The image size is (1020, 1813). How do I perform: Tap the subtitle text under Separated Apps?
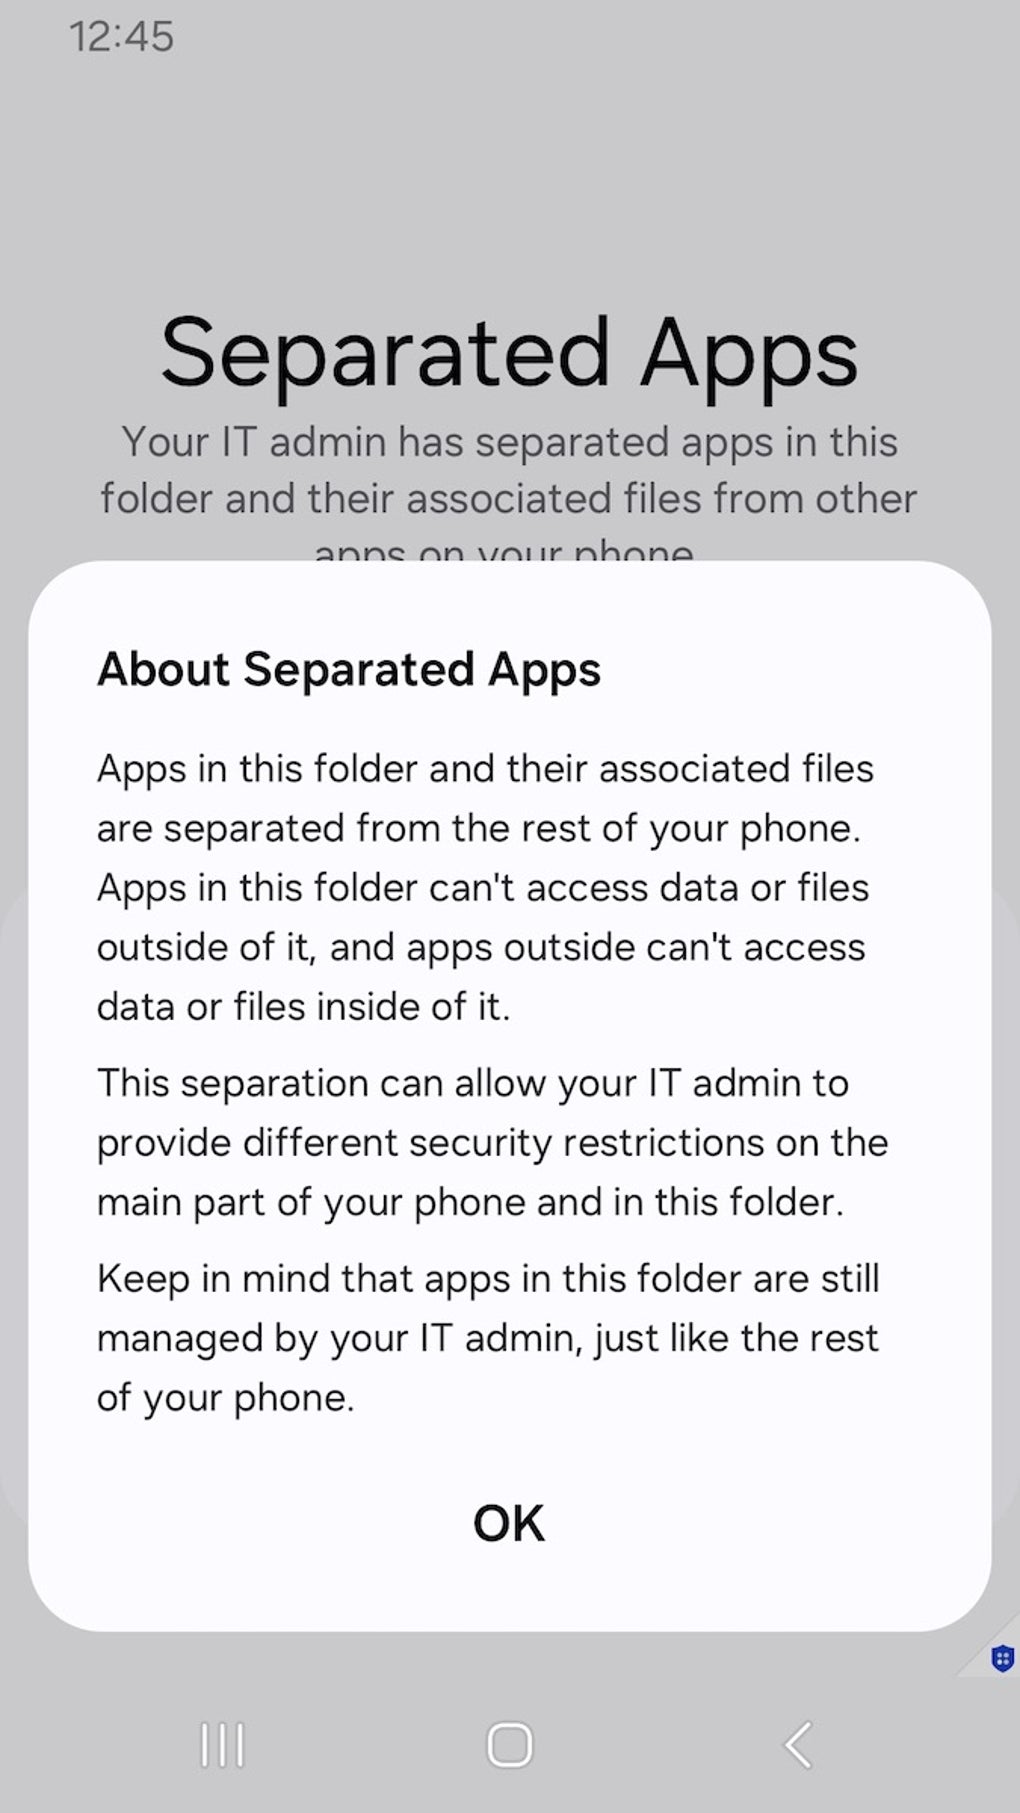[x=509, y=470]
